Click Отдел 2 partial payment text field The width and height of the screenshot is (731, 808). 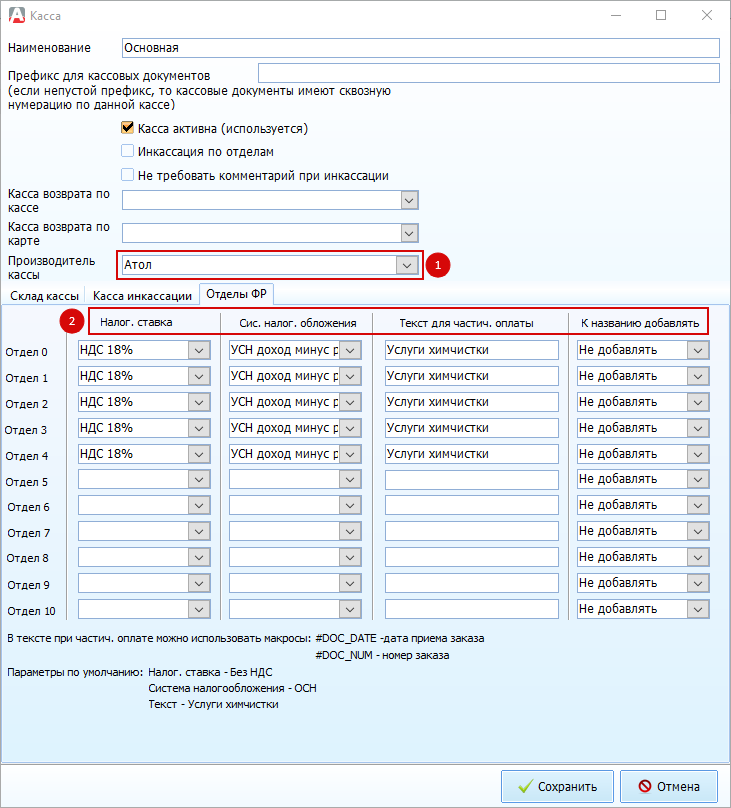click(x=471, y=402)
